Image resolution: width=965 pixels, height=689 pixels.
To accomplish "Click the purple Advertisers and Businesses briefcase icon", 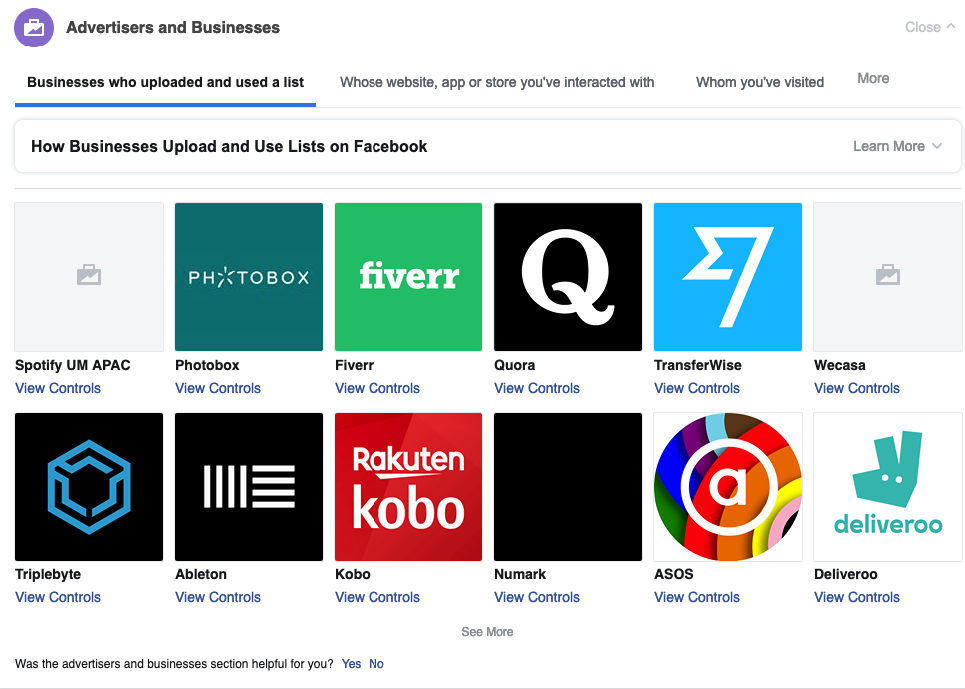I will click(x=33, y=28).
